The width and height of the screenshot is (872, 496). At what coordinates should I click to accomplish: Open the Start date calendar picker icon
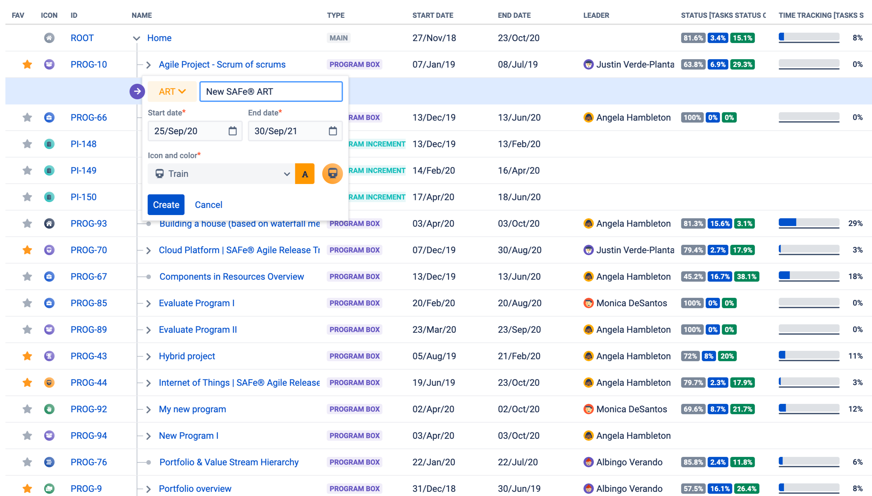pos(232,131)
